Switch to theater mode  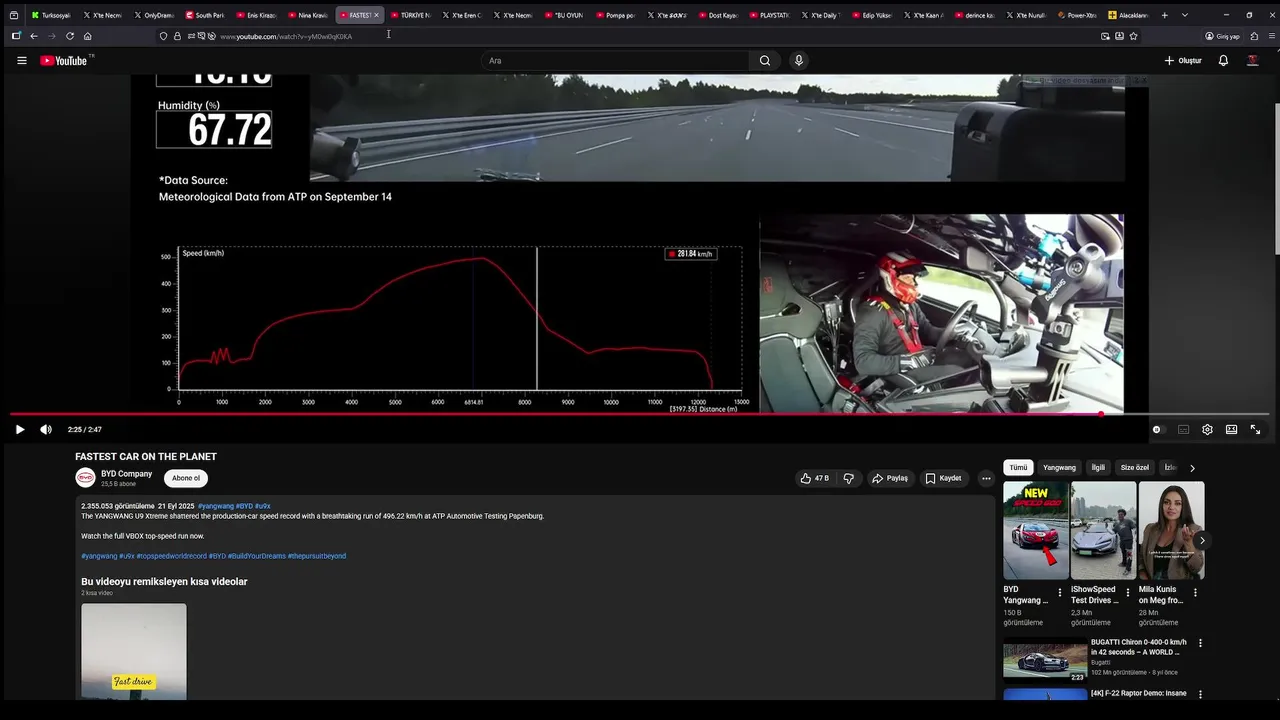(x=1231, y=430)
